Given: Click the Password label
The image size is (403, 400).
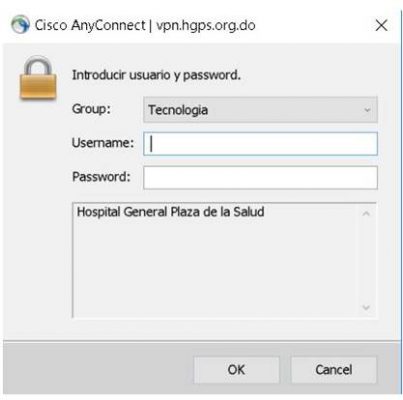Looking at the screenshot, I should 101,177.
